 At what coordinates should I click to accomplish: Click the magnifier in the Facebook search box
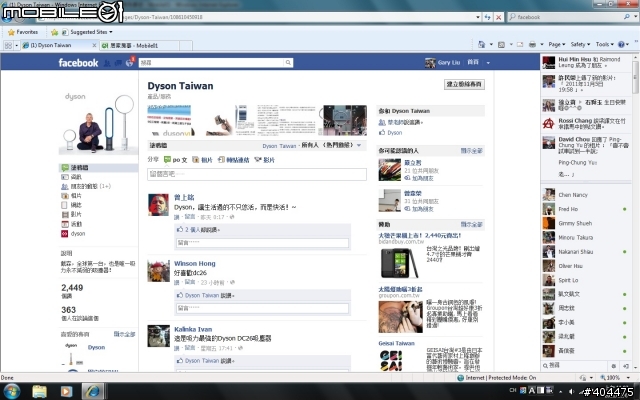pyautogui.click(x=288, y=62)
